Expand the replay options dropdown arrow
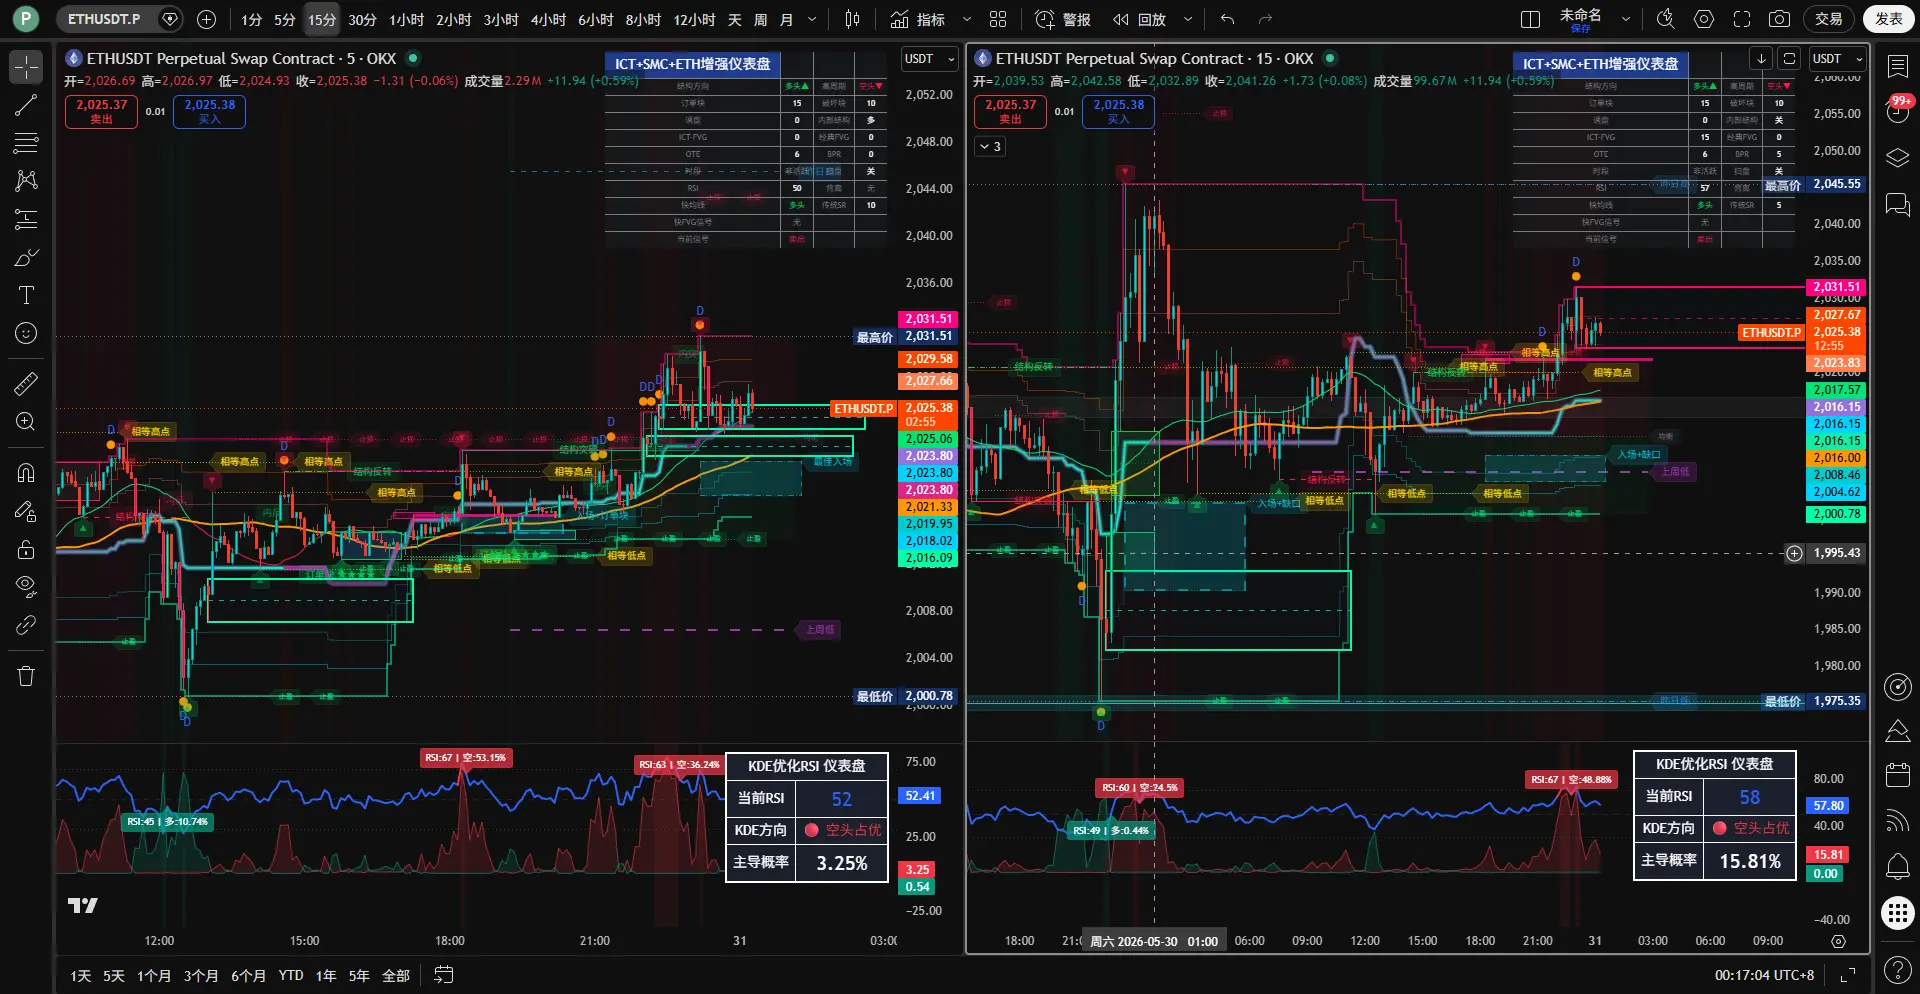 click(1187, 19)
